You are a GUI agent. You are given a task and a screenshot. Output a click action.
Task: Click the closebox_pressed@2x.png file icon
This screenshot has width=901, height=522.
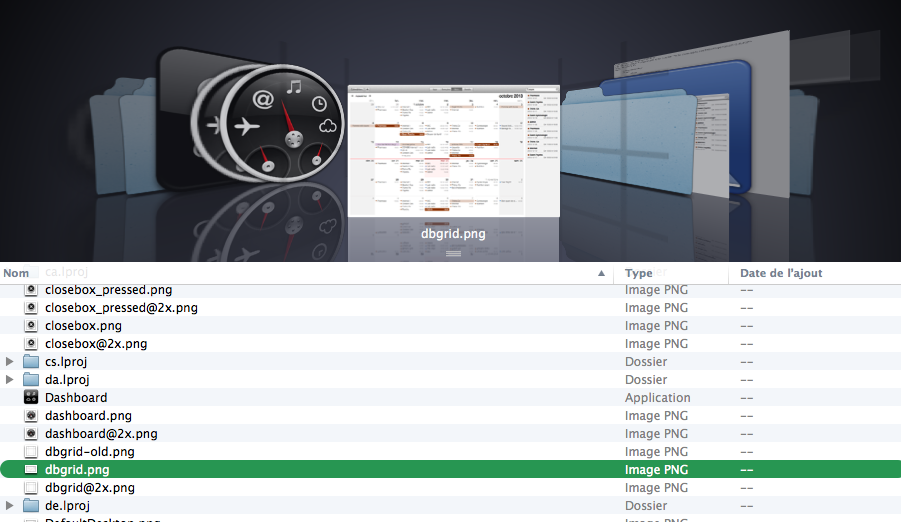tap(31, 308)
